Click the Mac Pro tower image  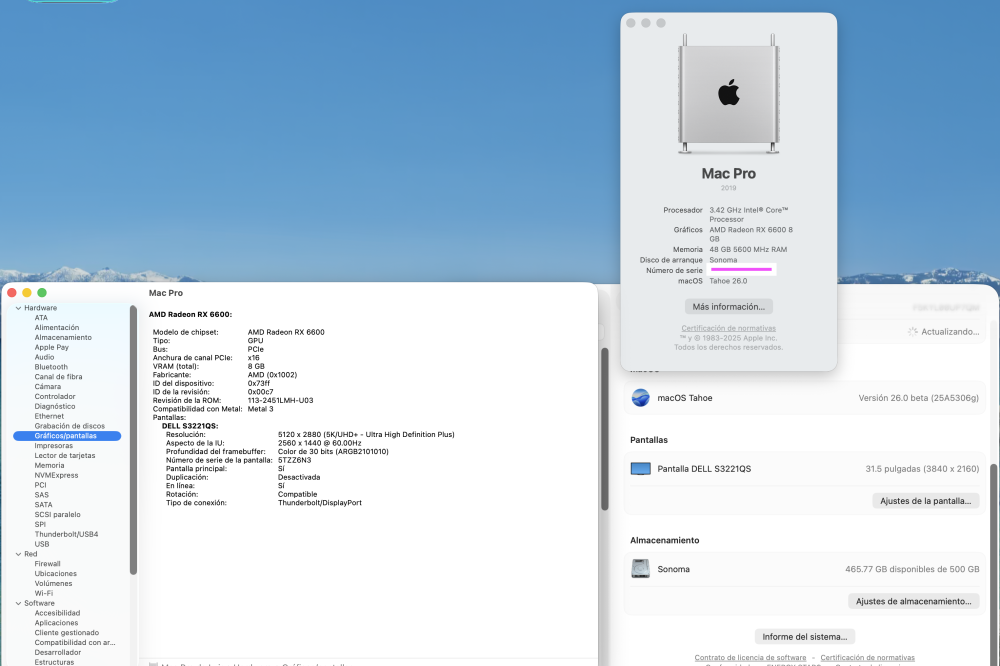coord(728,94)
